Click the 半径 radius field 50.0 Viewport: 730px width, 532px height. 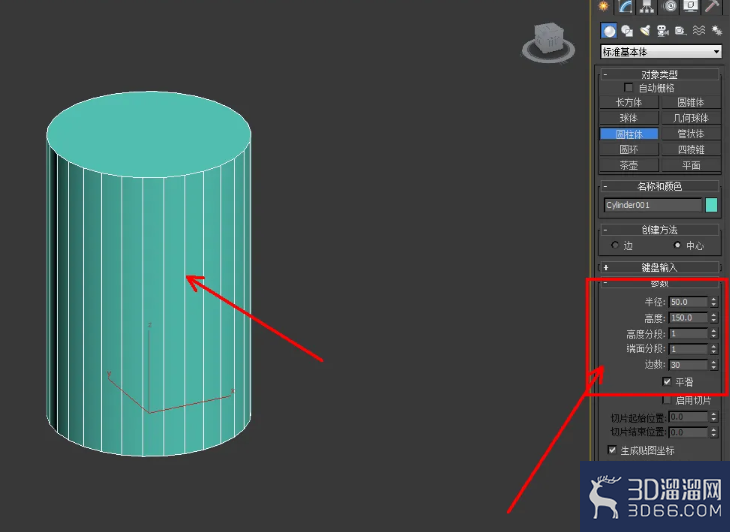(x=688, y=302)
